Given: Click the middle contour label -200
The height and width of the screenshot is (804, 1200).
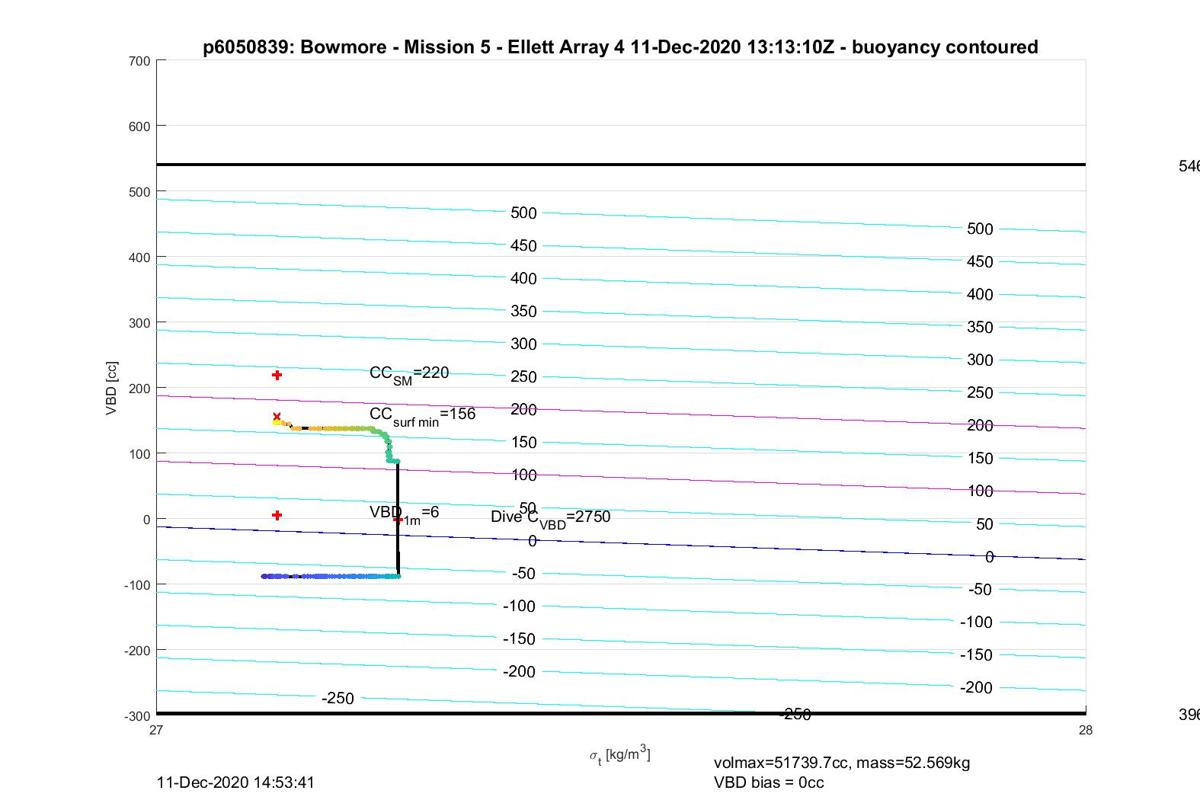Looking at the screenshot, I should coord(519,672).
